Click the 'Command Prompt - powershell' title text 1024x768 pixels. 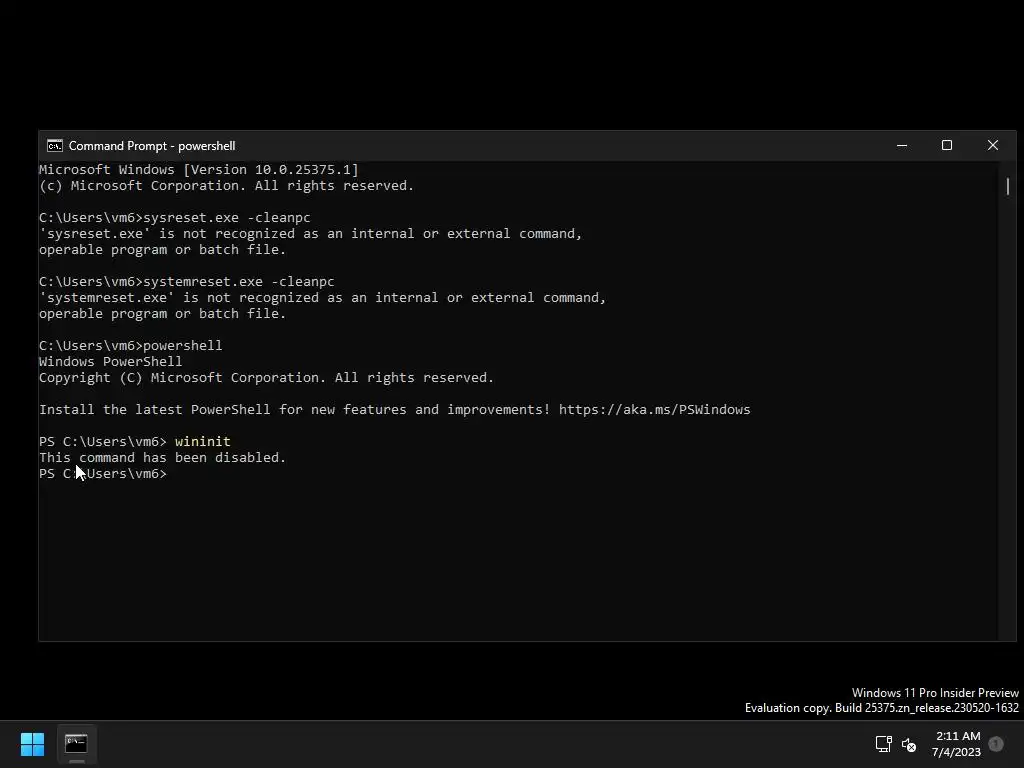152,146
